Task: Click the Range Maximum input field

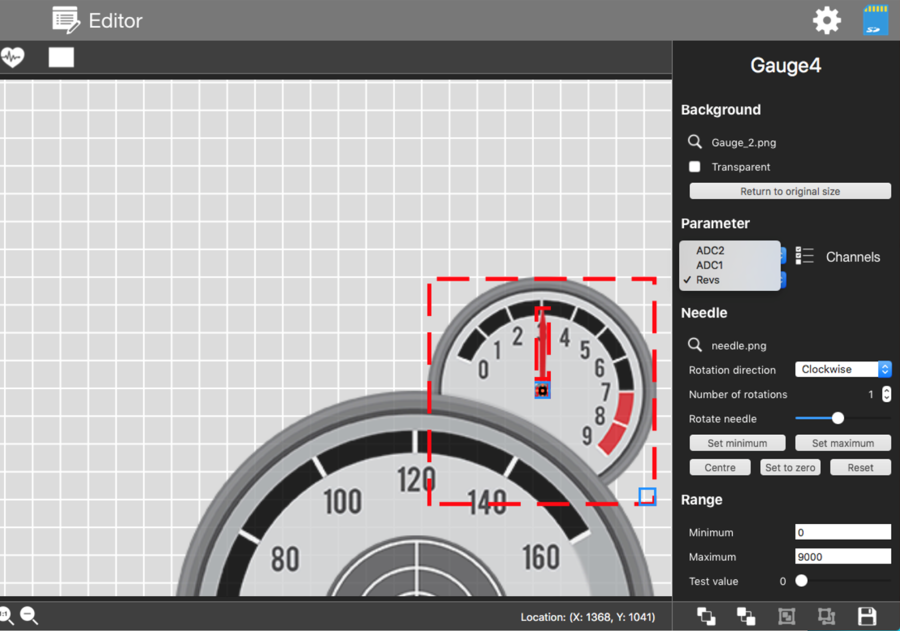Action: click(x=843, y=556)
